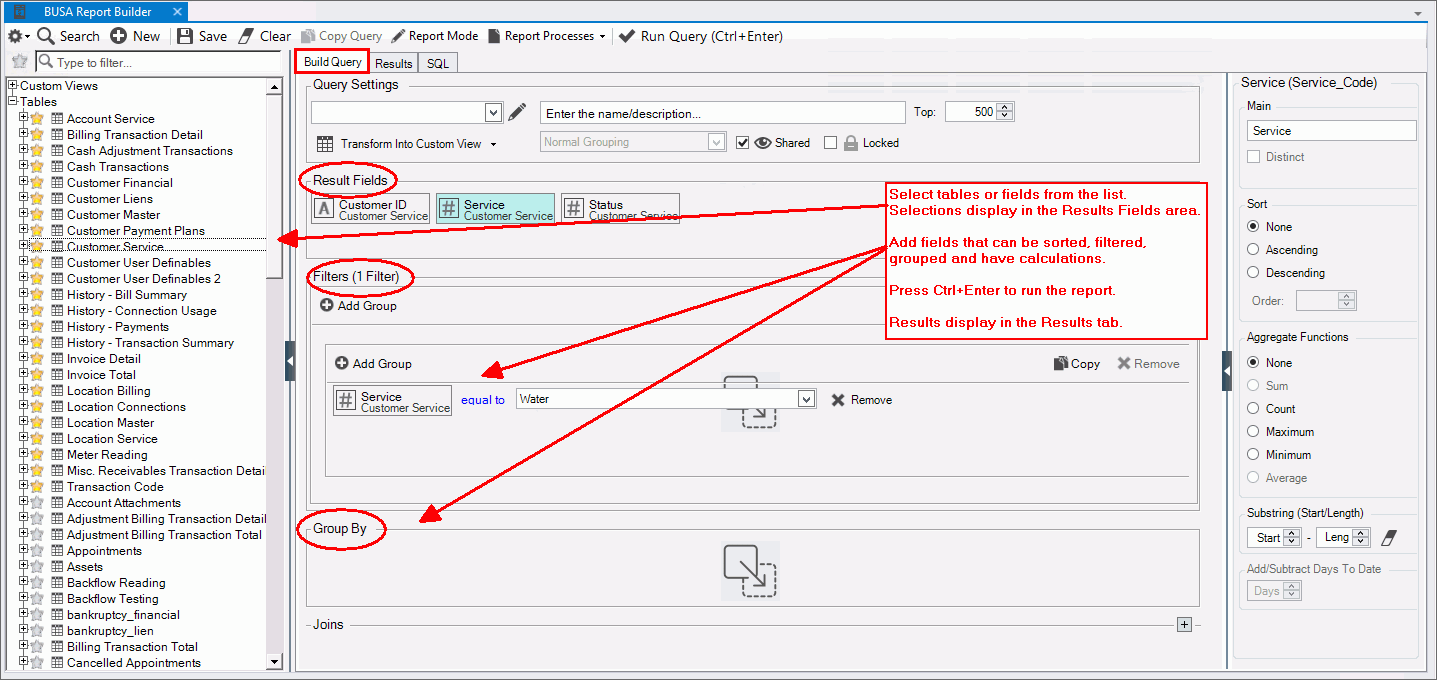Switch to the Results tab
The image size is (1437, 680).
(x=393, y=63)
